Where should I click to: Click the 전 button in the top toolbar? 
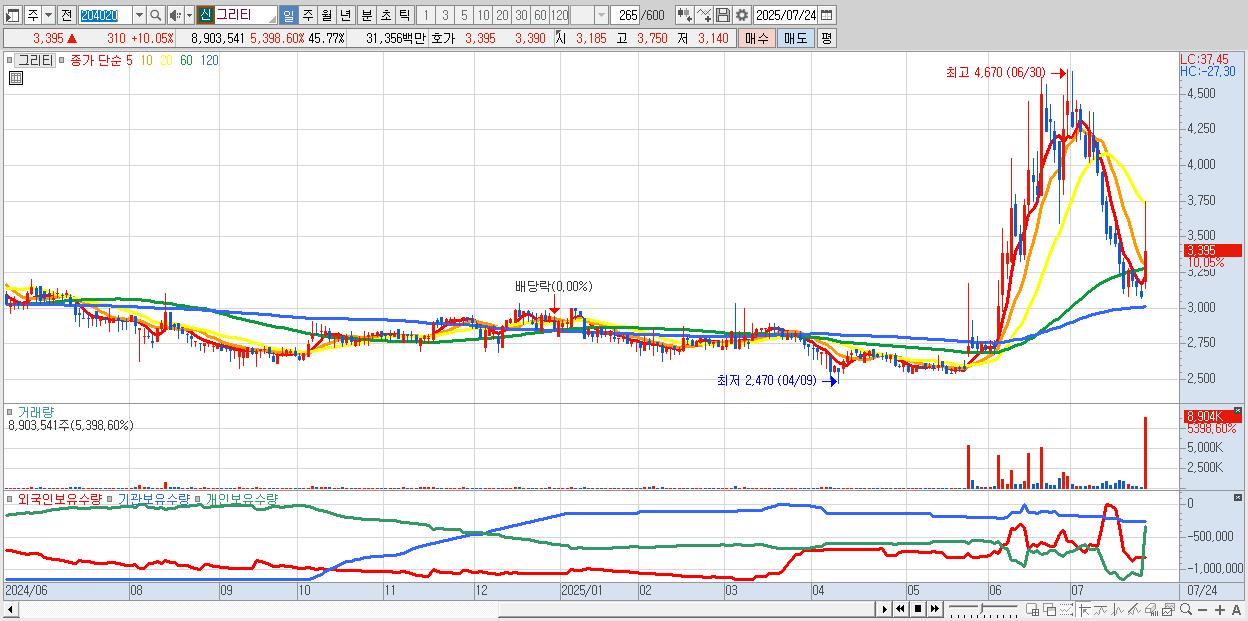pyautogui.click(x=66, y=15)
